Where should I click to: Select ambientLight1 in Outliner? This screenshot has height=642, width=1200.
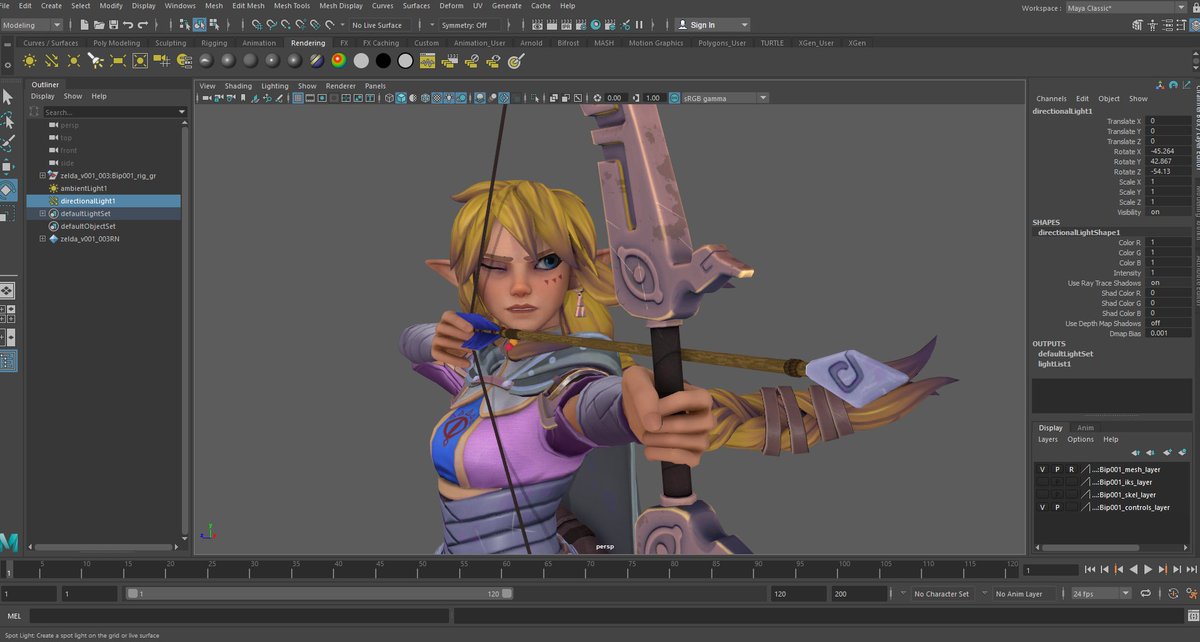[83, 188]
